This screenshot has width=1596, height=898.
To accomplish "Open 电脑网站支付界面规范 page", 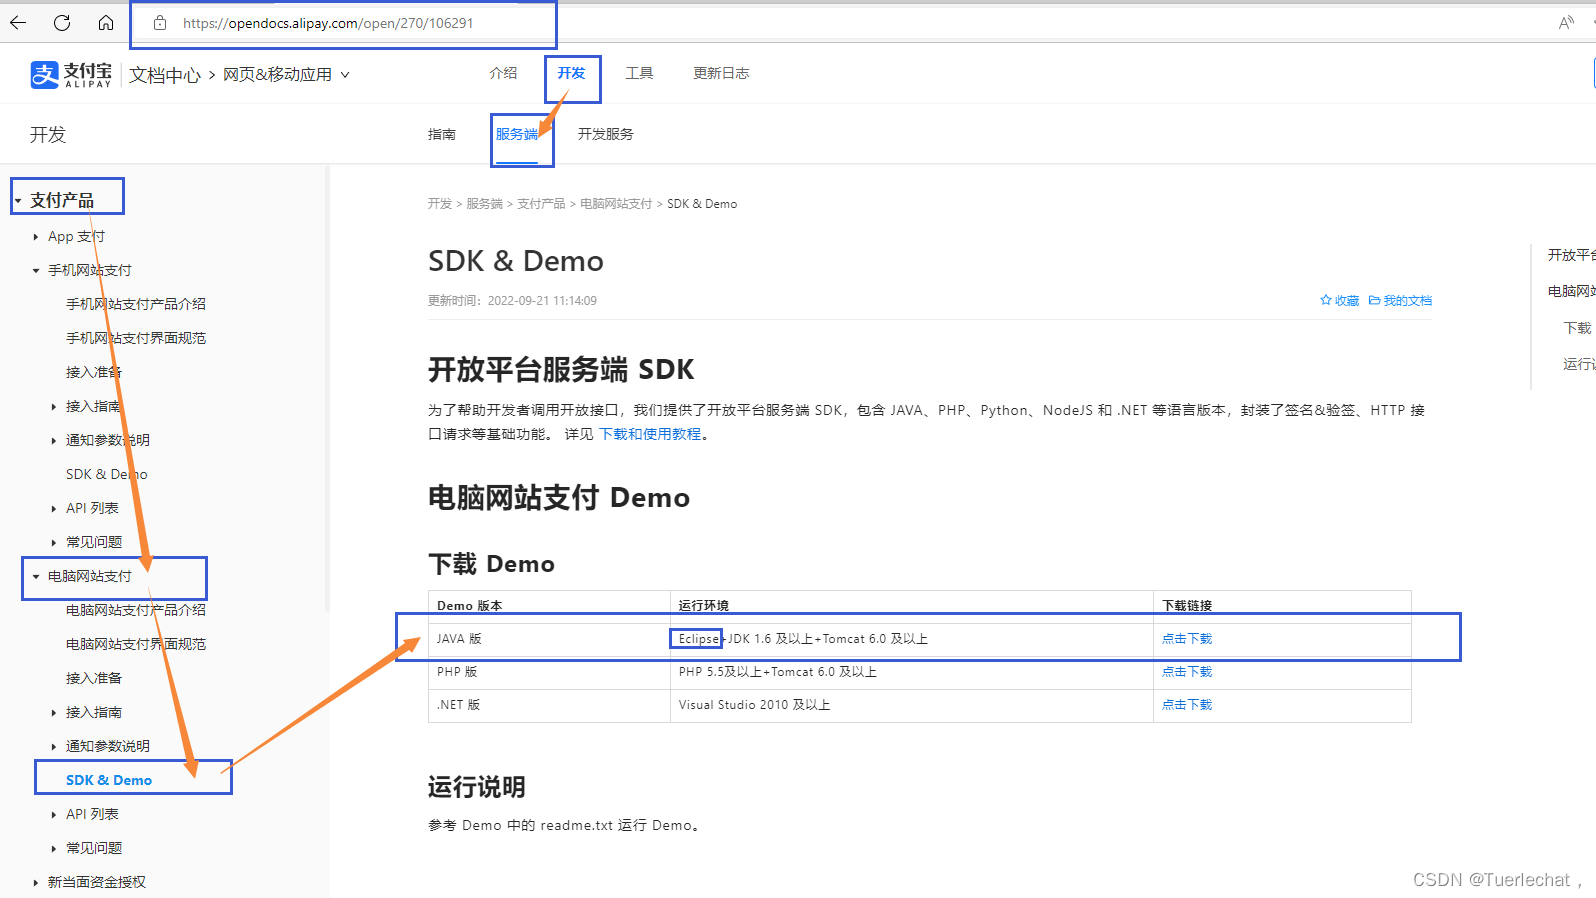I will click(x=136, y=644).
